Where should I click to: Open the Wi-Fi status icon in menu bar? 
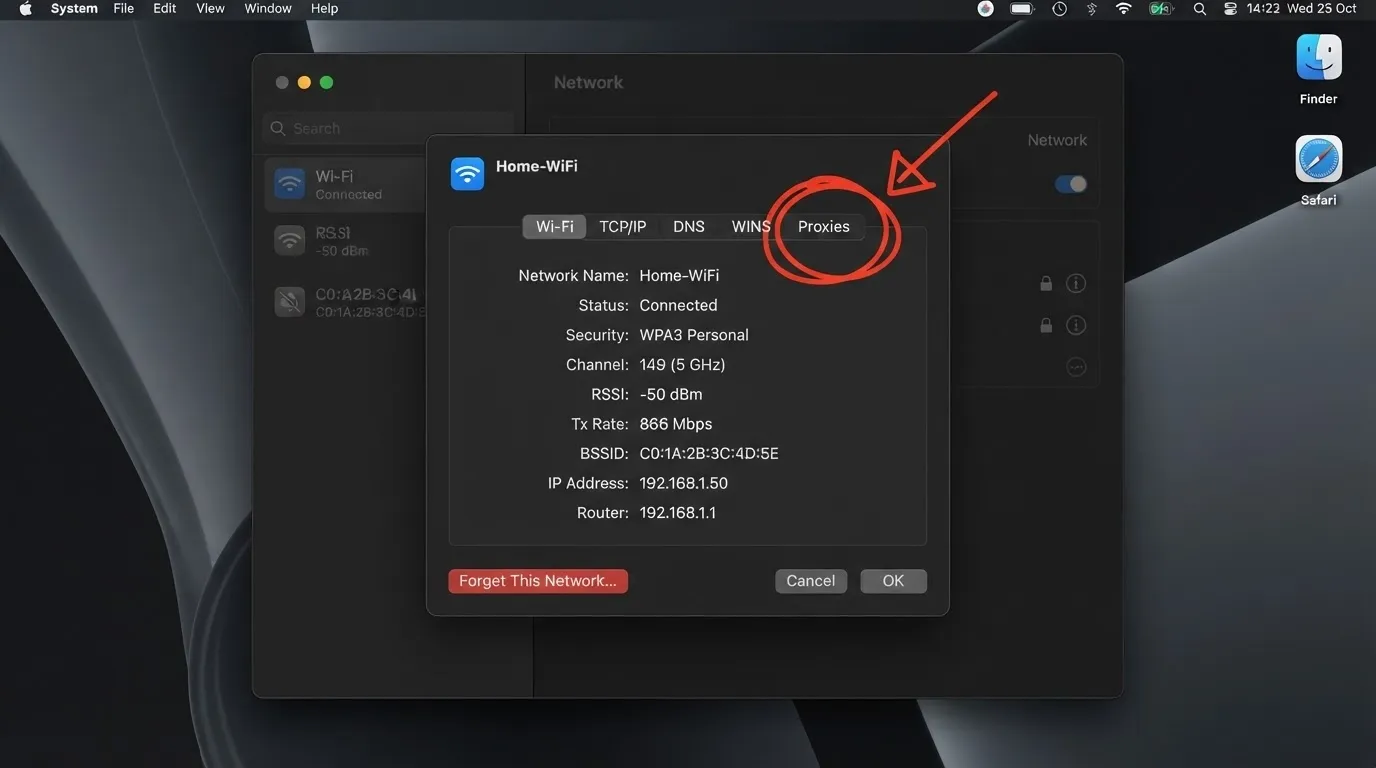[1124, 8]
